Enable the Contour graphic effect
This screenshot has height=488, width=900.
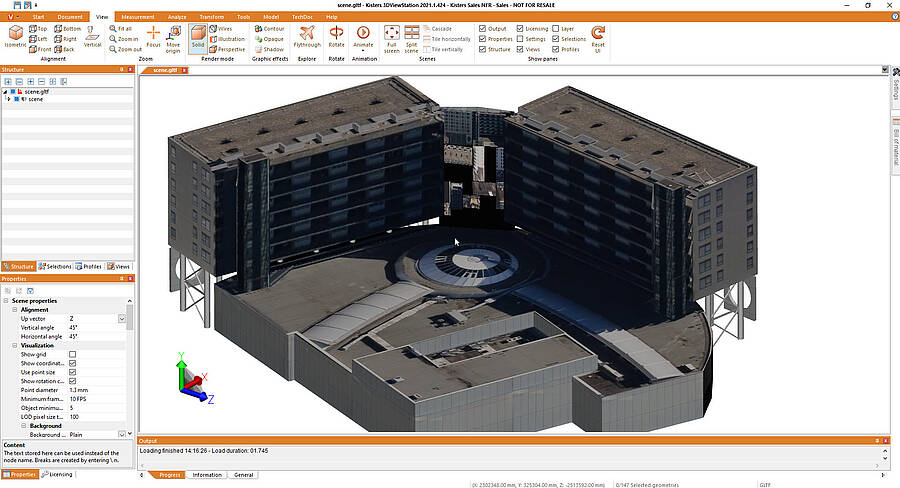[269, 29]
